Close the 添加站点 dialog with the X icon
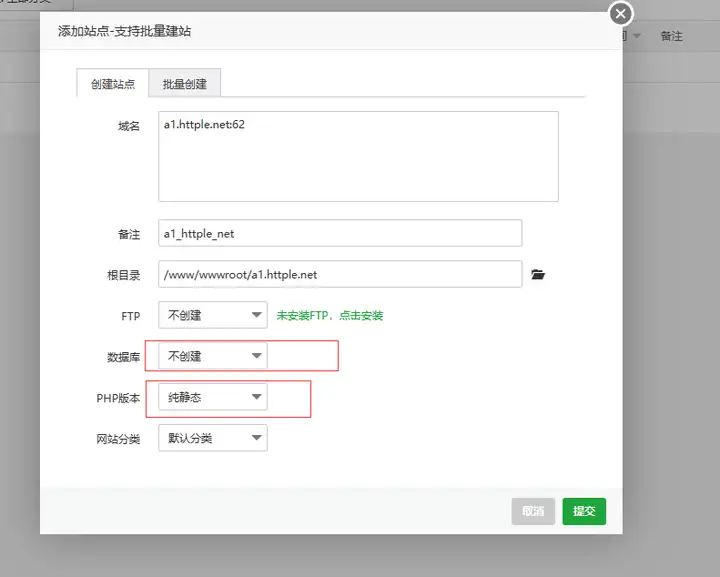 [620, 14]
